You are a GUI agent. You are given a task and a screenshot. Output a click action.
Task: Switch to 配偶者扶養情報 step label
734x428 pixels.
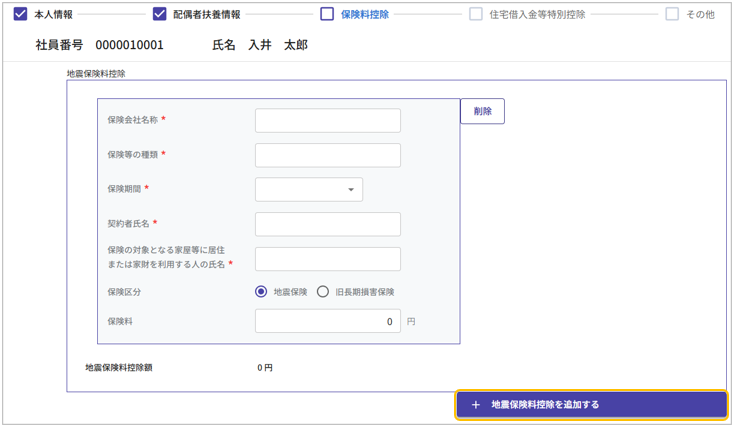pyautogui.click(x=207, y=14)
